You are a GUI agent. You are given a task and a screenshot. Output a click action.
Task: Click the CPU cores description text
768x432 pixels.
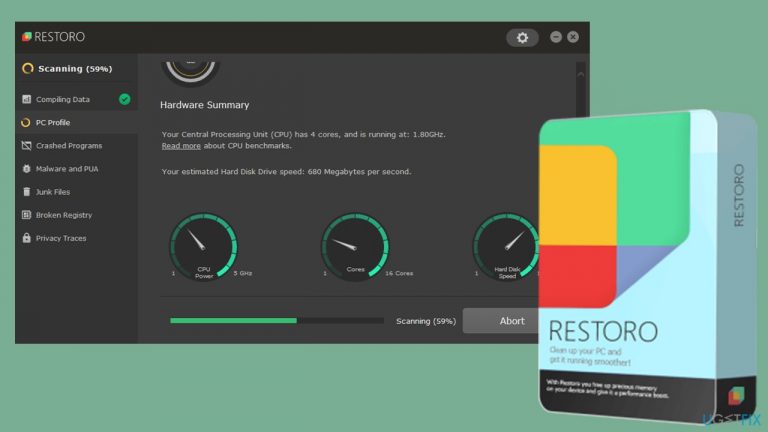coord(304,134)
